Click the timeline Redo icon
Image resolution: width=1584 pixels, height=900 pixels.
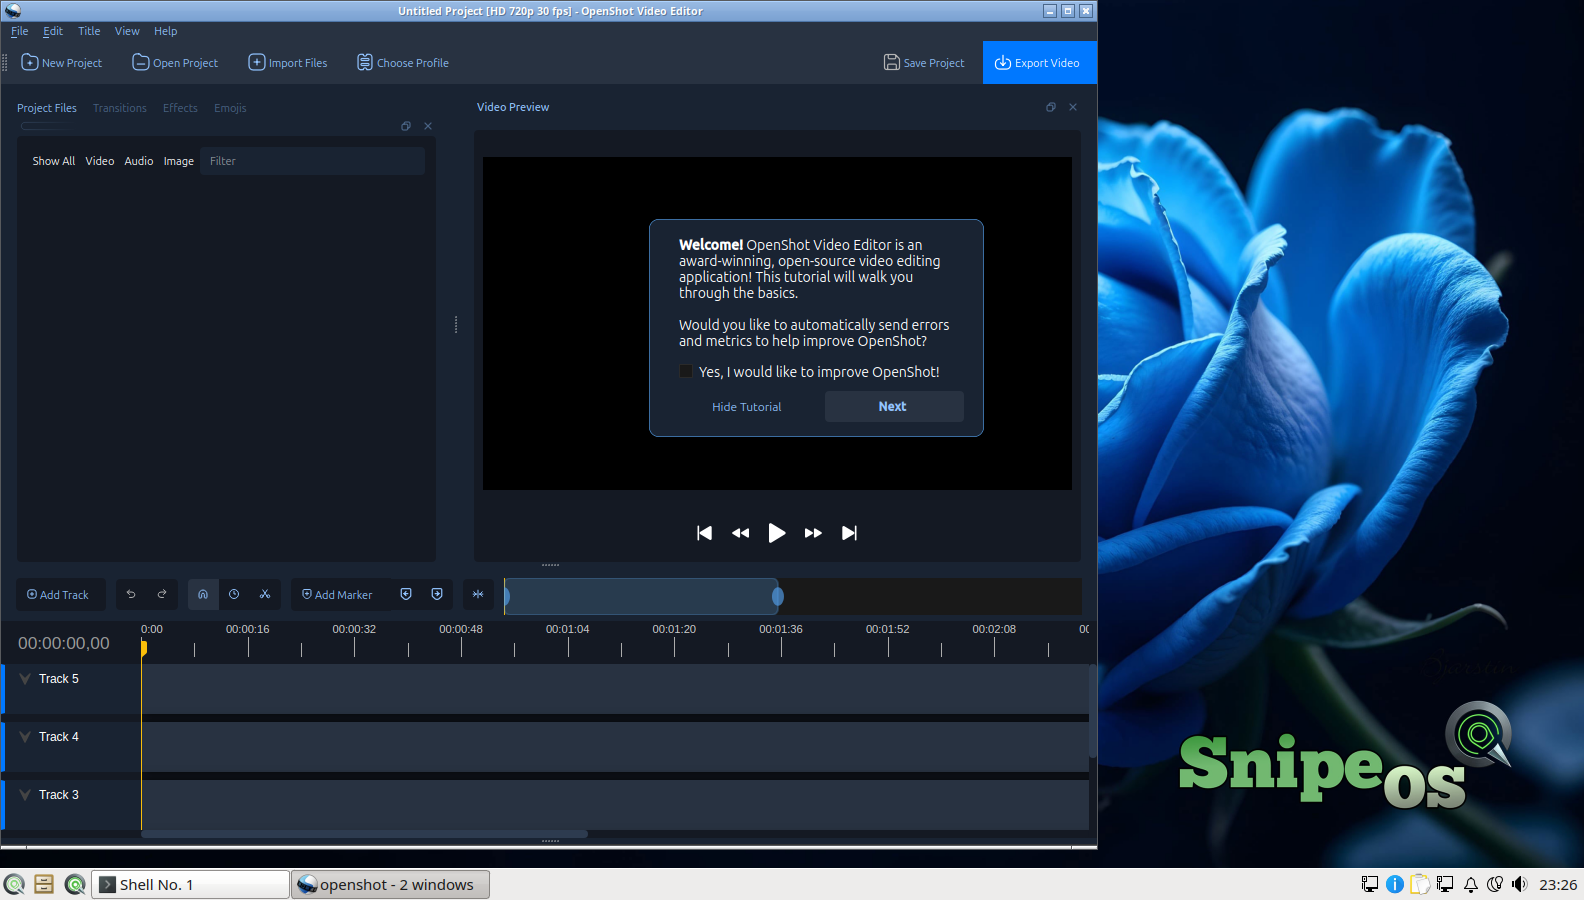click(162, 594)
